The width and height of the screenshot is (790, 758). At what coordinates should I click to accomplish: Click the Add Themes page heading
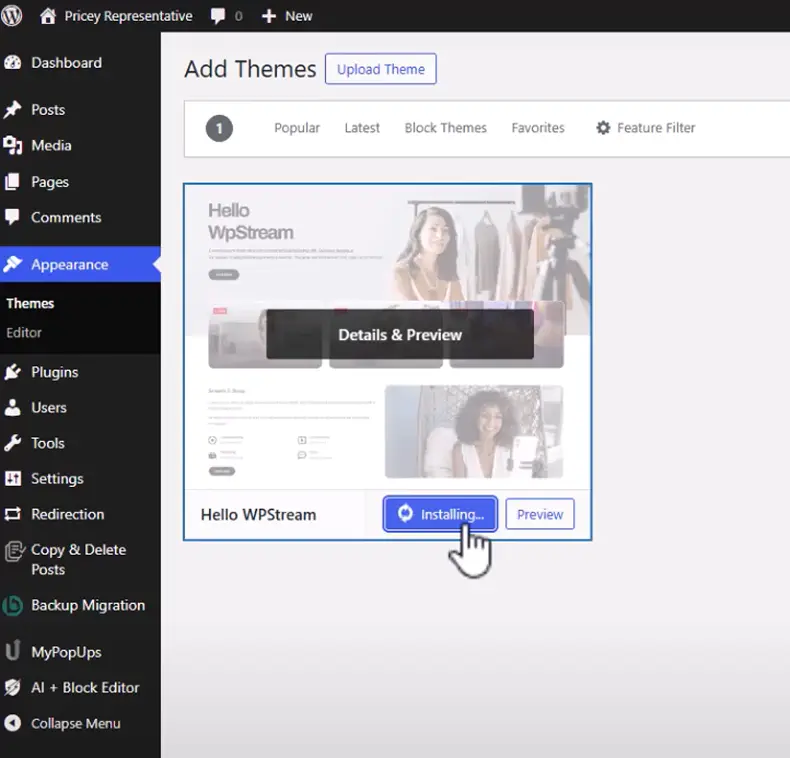click(250, 69)
